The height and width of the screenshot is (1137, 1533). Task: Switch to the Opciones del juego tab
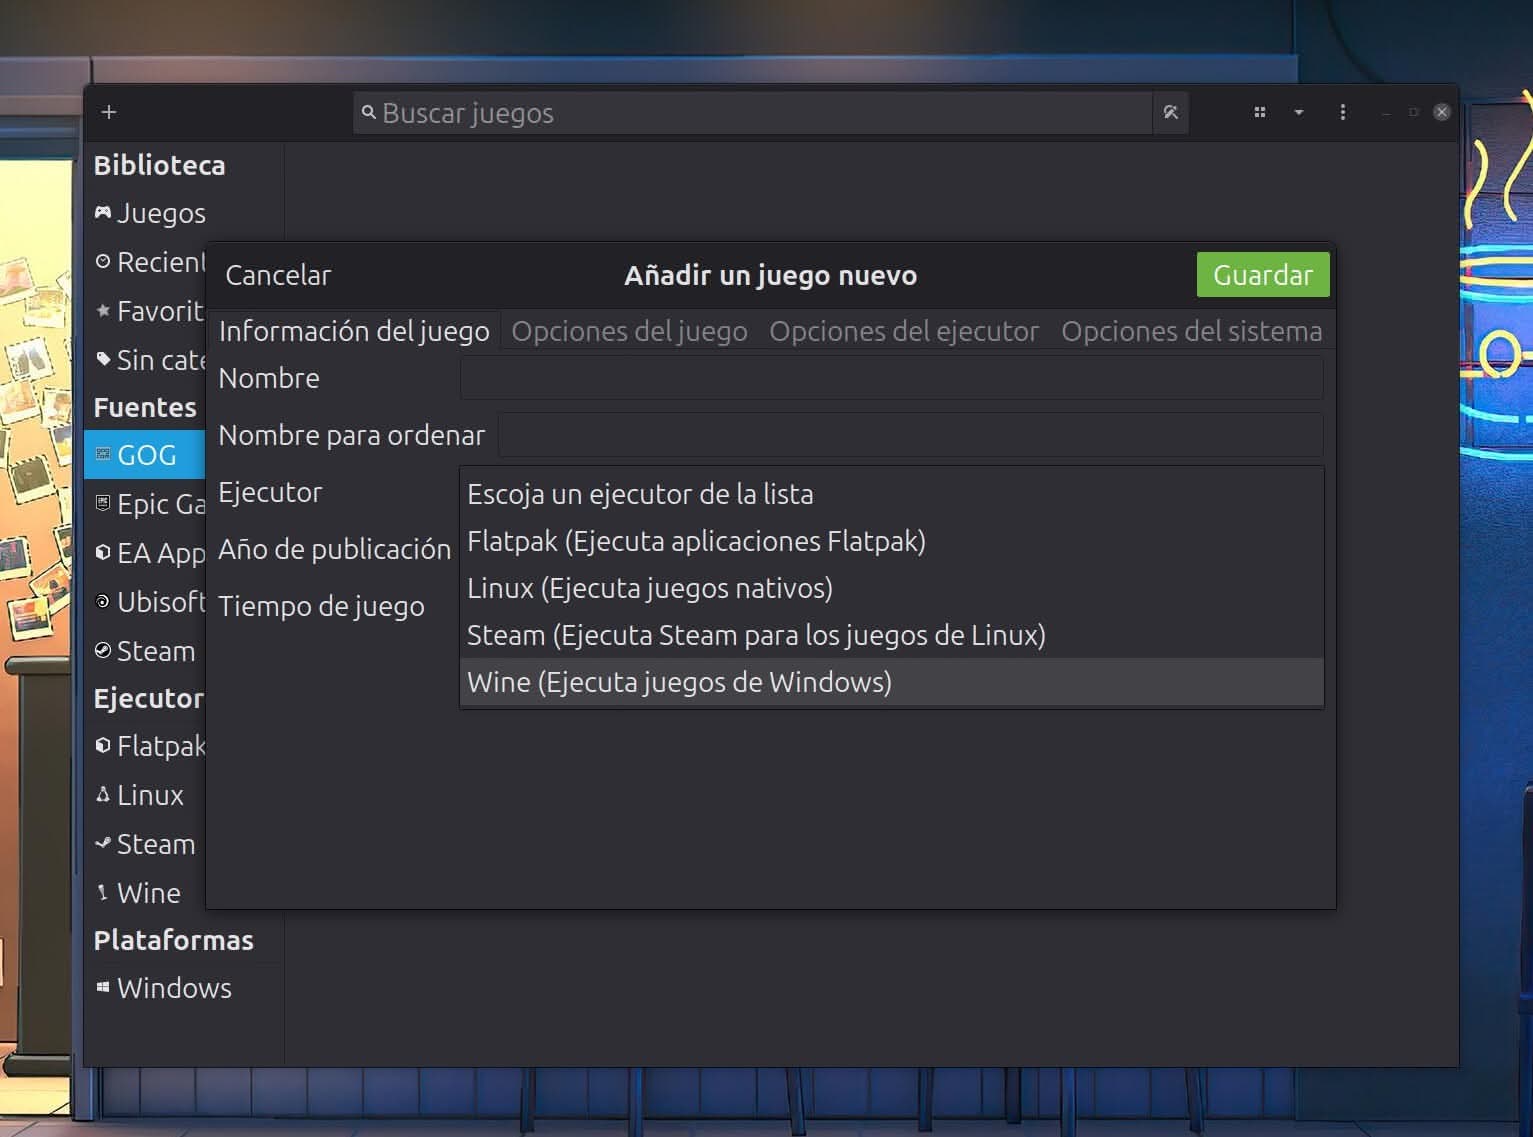tap(629, 331)
